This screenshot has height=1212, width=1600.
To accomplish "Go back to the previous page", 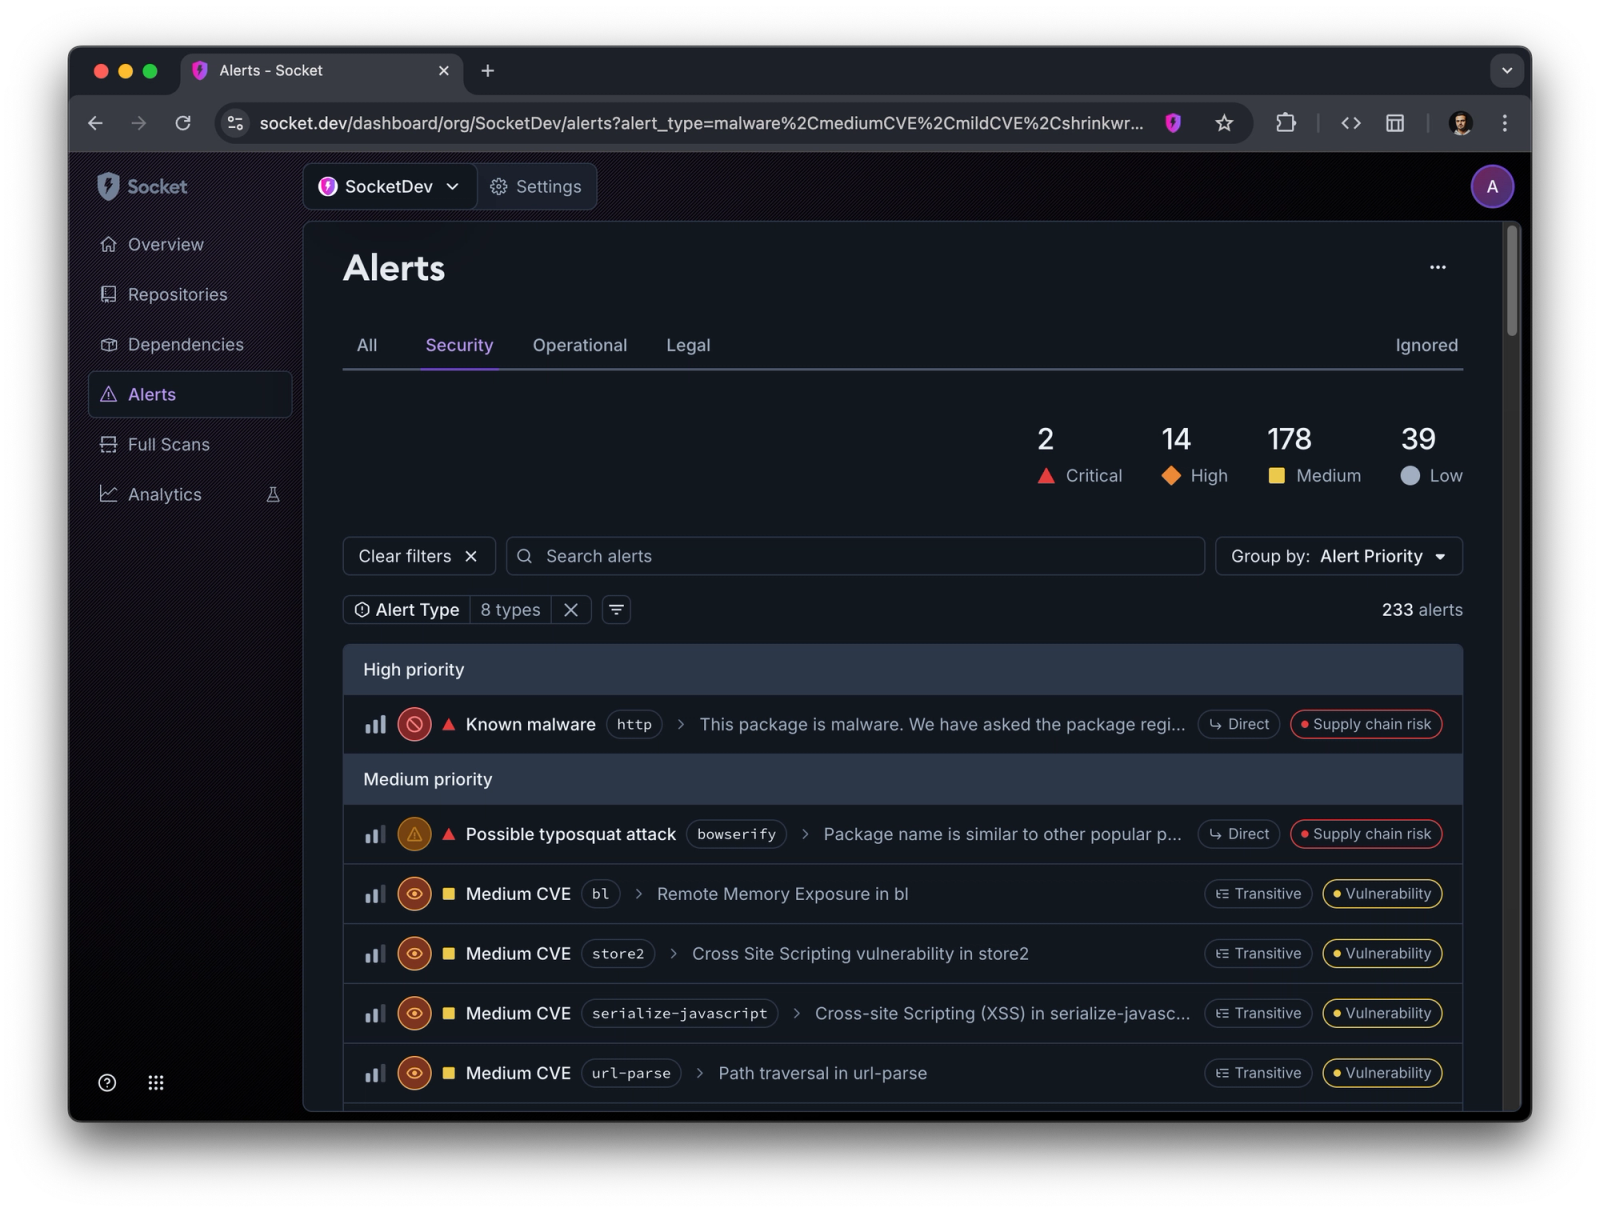I will point(95,123).
